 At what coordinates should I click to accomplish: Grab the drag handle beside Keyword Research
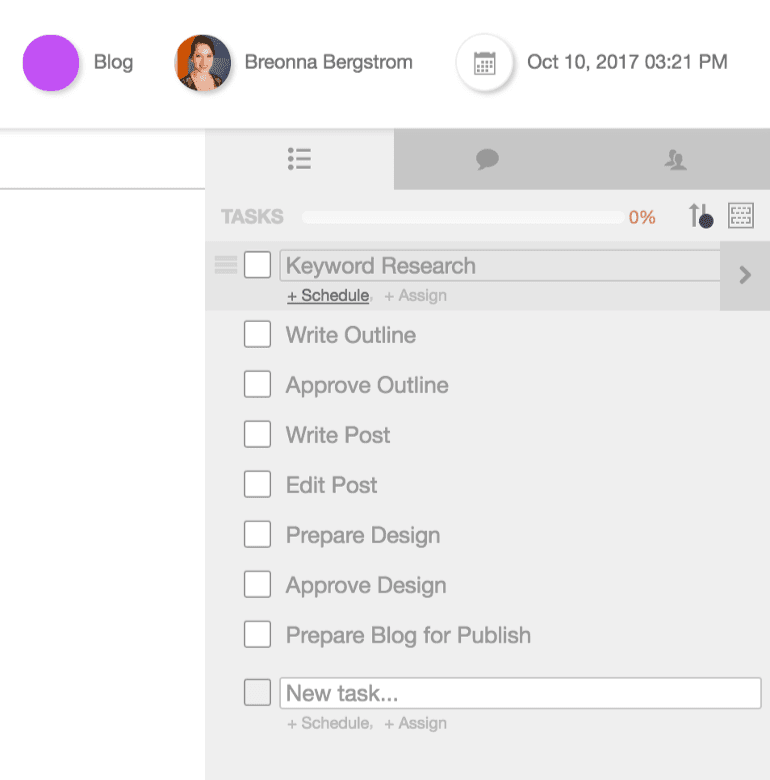pos(226,265)
